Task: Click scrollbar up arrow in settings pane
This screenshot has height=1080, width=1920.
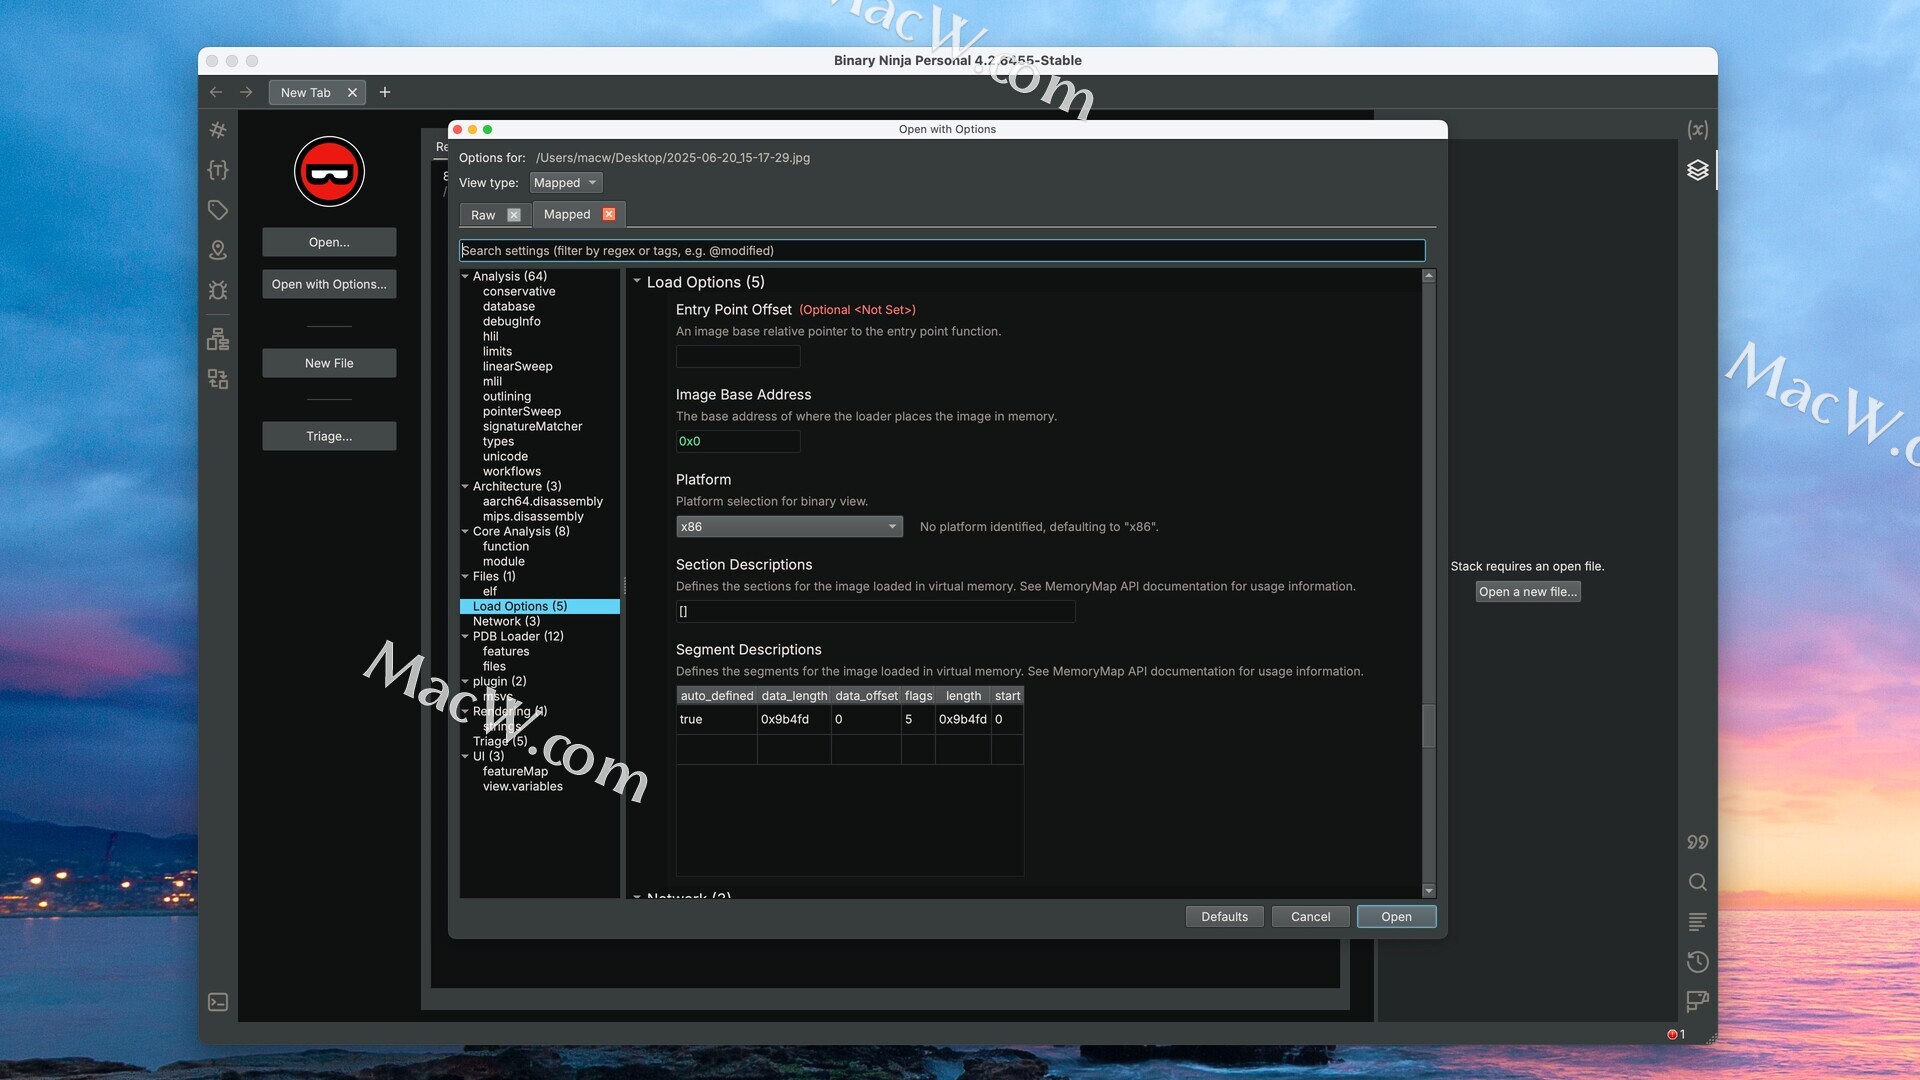Action: pos(1428,276)
